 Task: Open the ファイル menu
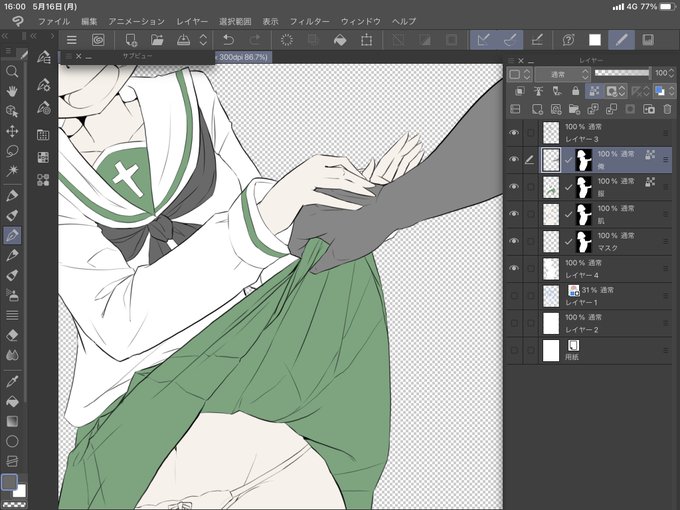pyautogui.click(x=53, y=21)
